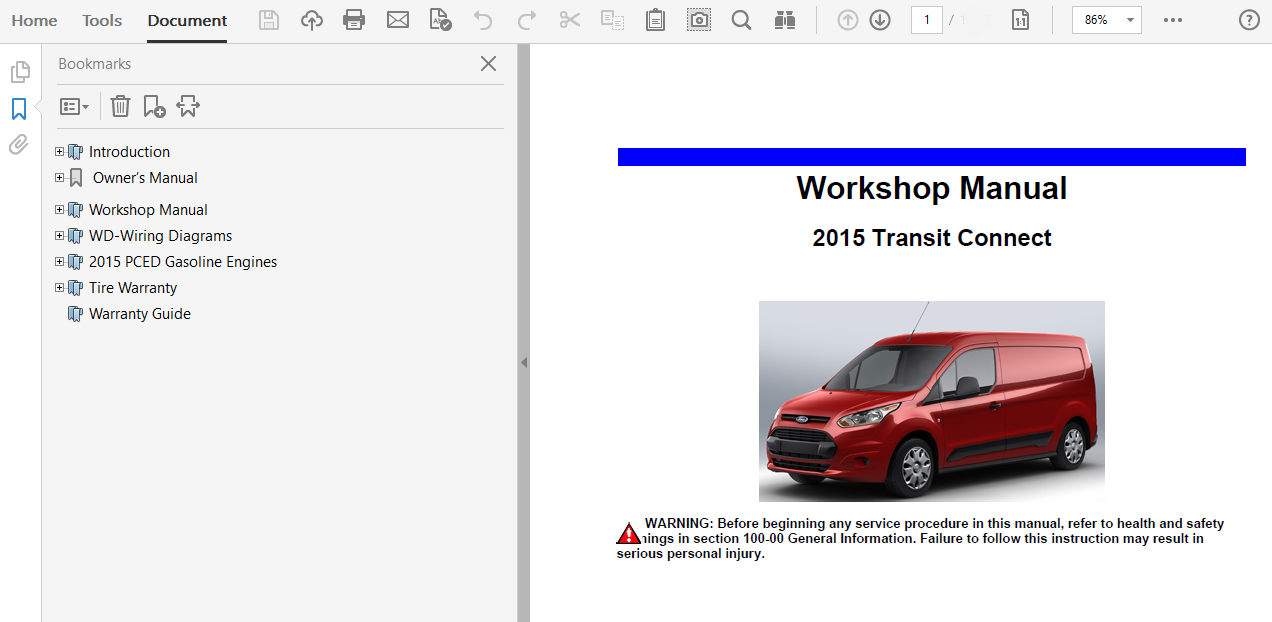Screen dimensions: 1272x622
Task: Take a snapshot with the camera tool
Action: (x=699, y=20)
